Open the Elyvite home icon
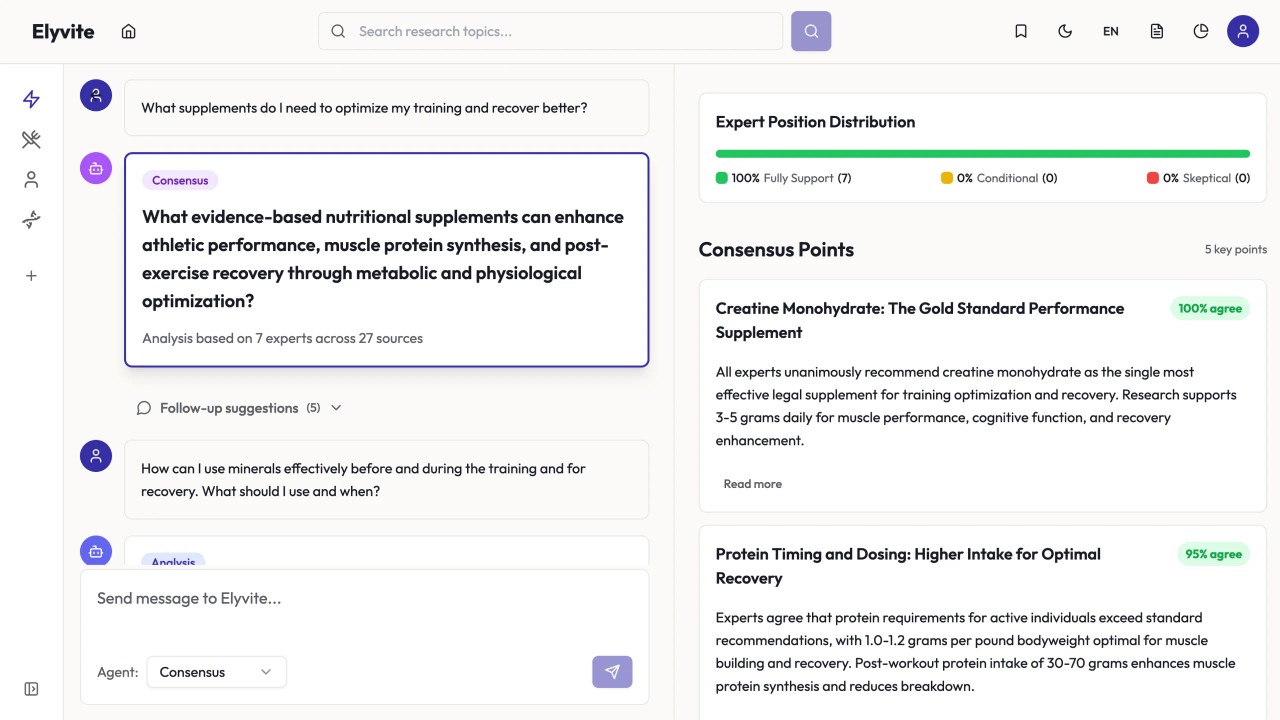The width and height of the screenshot is (1280, 720). click(128, 31)
